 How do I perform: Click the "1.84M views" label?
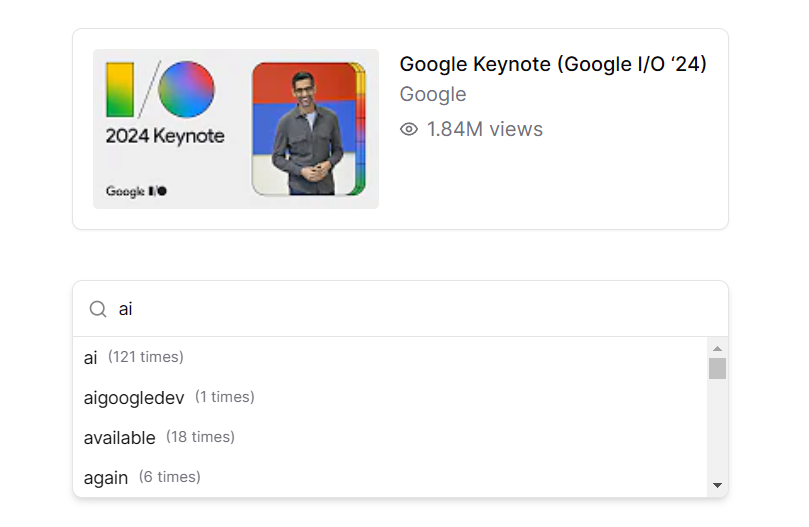(485, 129)
